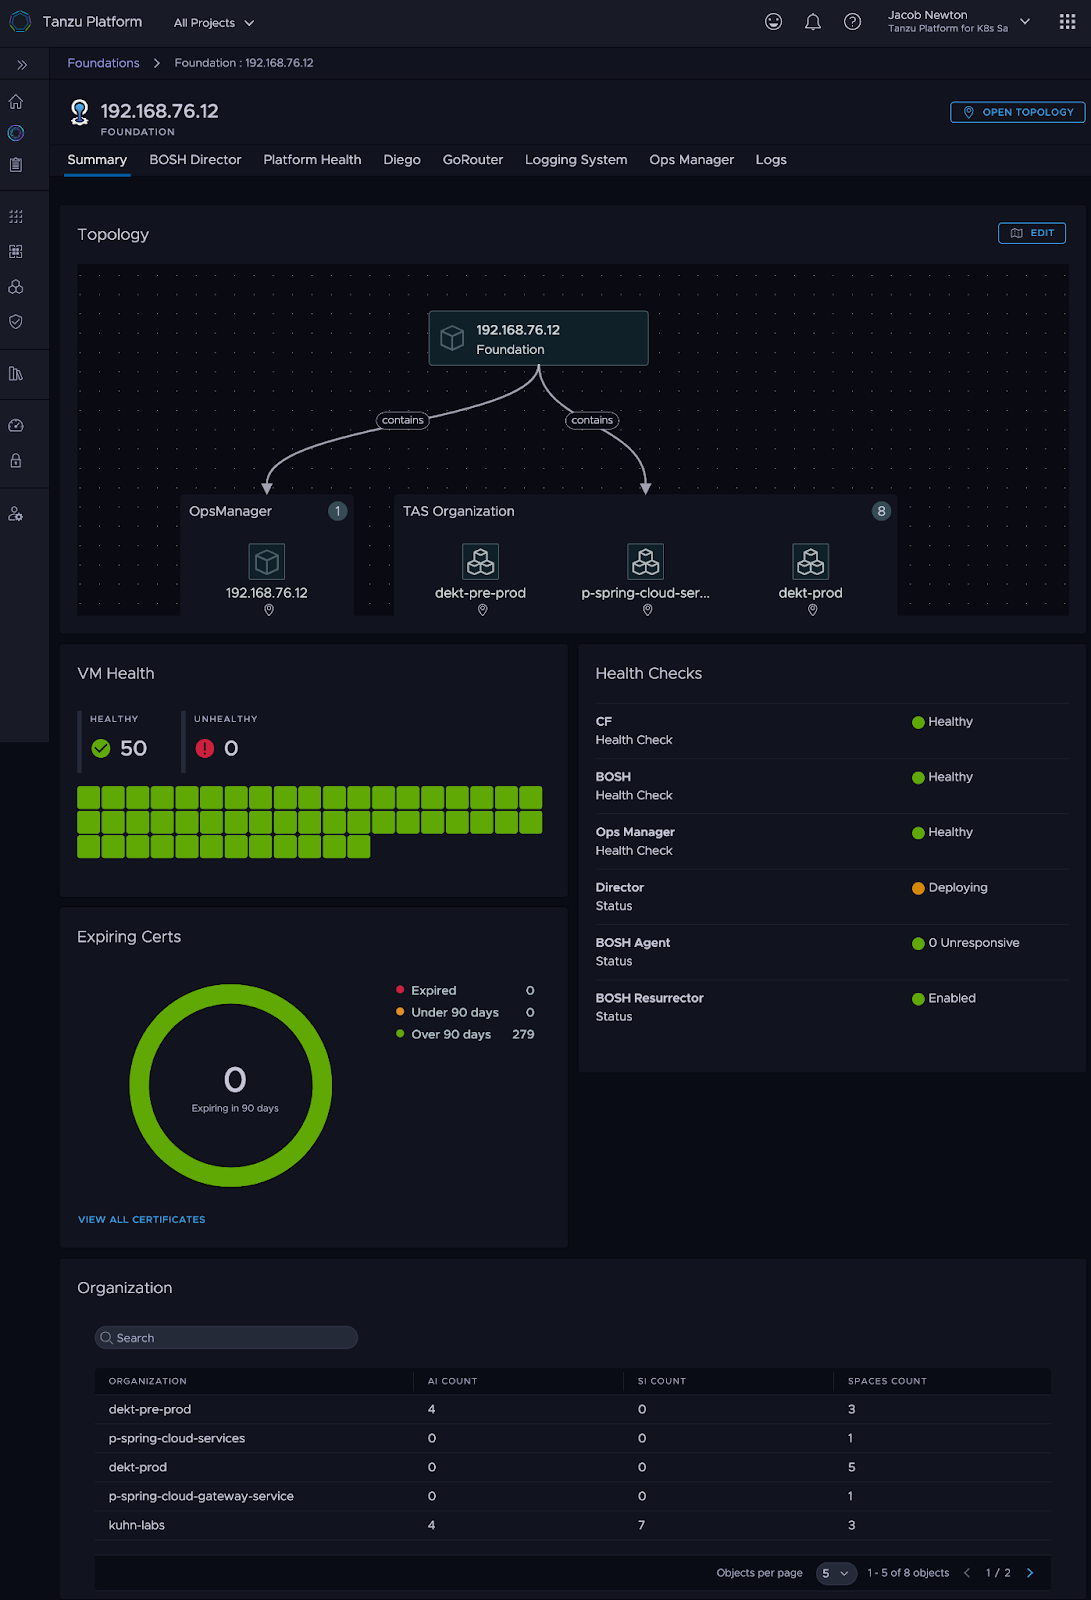Open the Diego tab
Screen dimensions: 1091x1600
(402, 160)
